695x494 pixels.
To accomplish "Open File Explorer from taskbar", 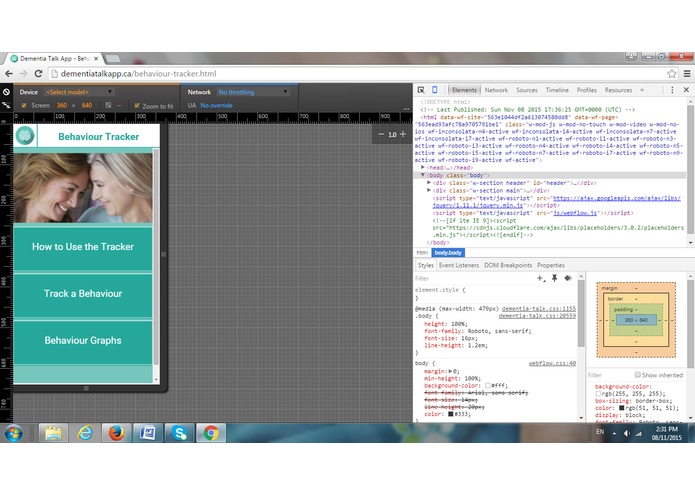I will (54, 433).
